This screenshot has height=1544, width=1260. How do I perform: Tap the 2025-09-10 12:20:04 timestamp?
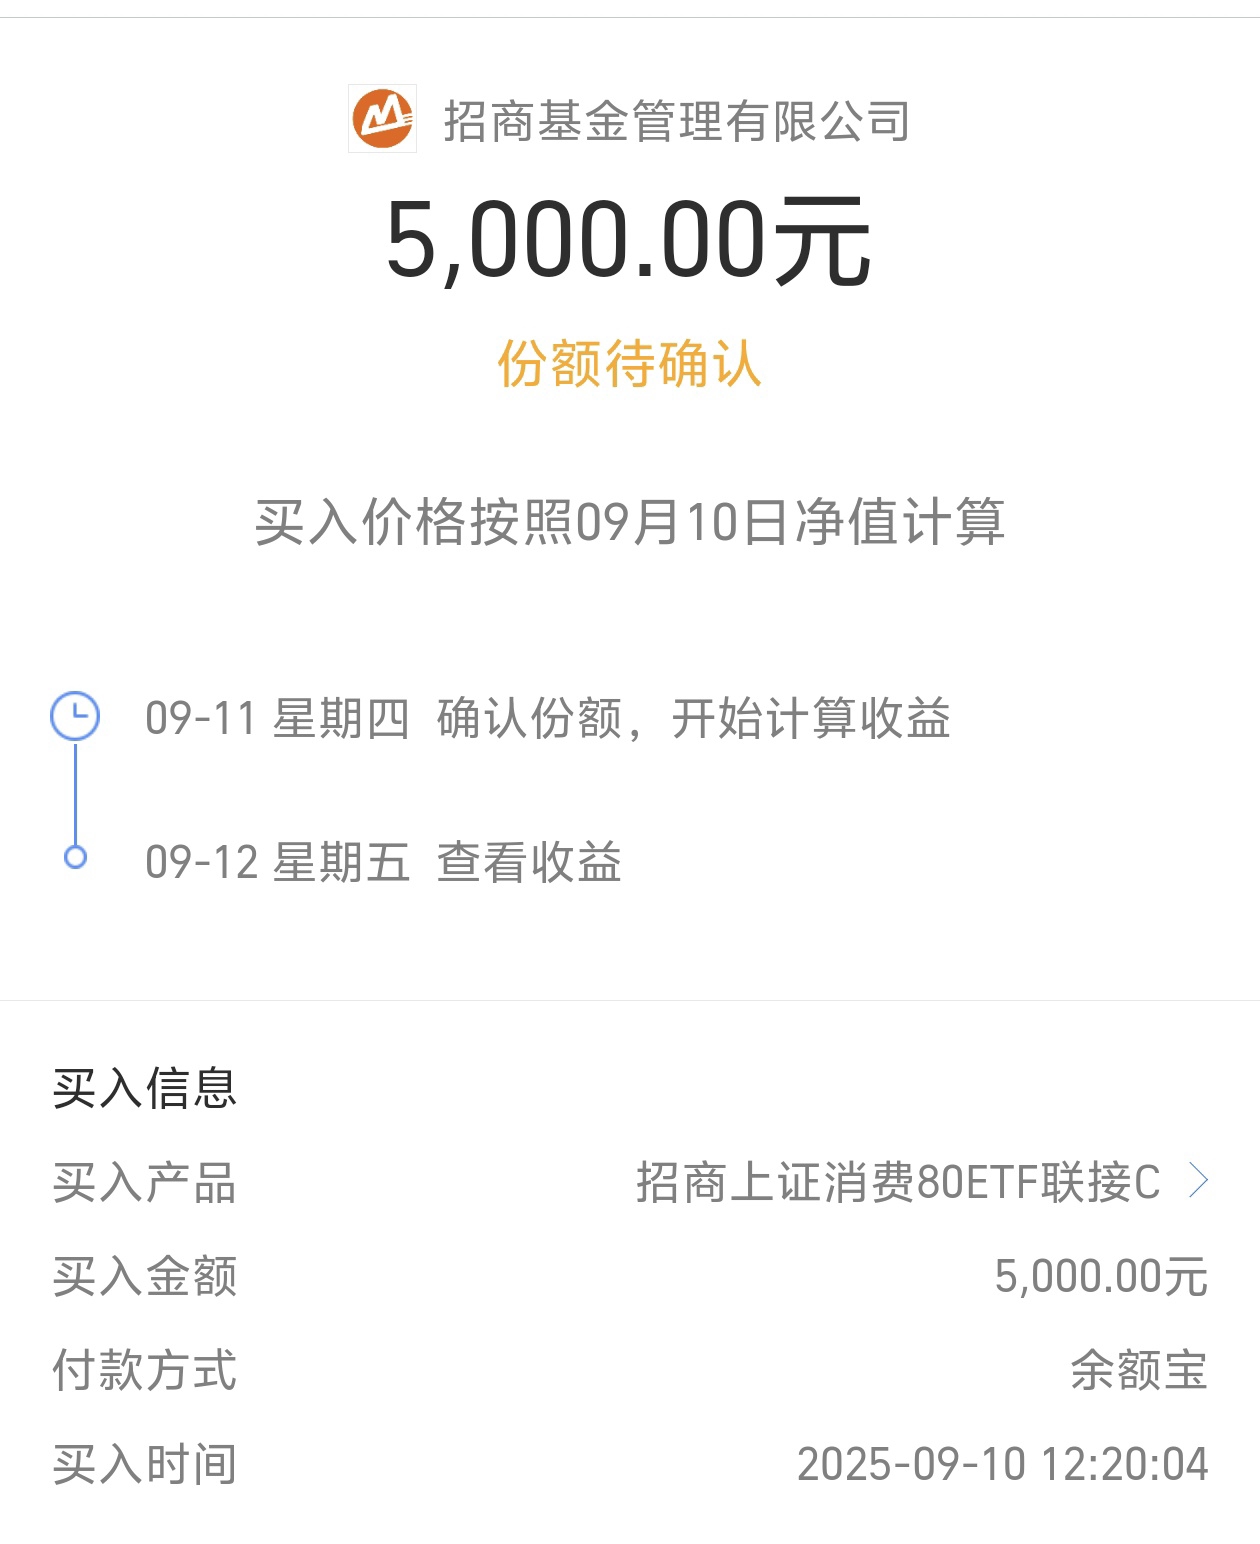pos(1003,1465)
